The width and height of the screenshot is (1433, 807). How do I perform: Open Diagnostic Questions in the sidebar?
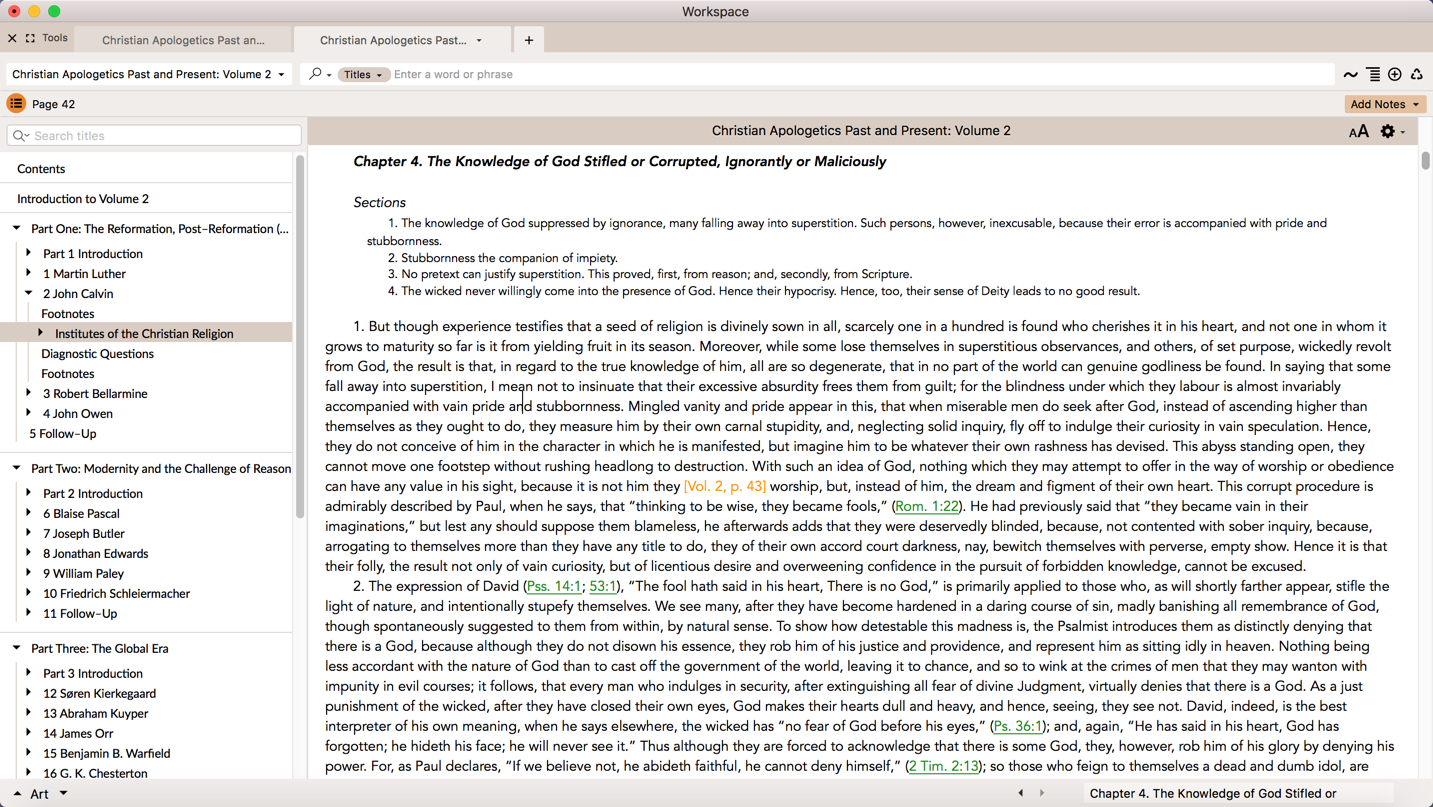click(x=97, y=354)
